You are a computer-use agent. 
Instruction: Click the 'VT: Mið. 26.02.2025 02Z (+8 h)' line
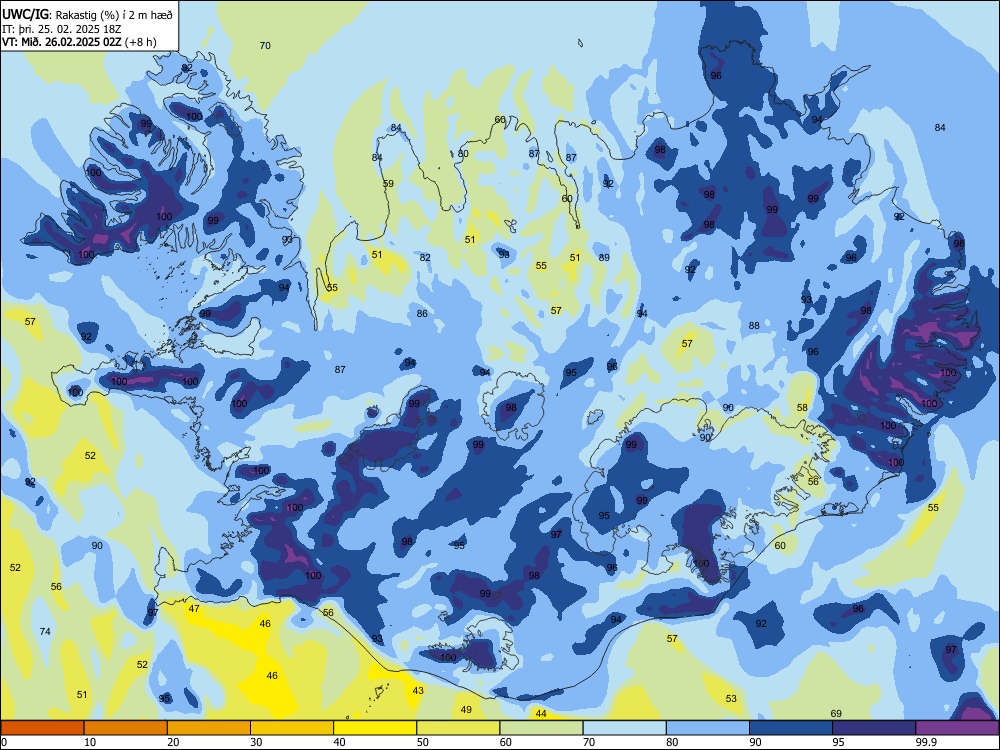(79, 42)
